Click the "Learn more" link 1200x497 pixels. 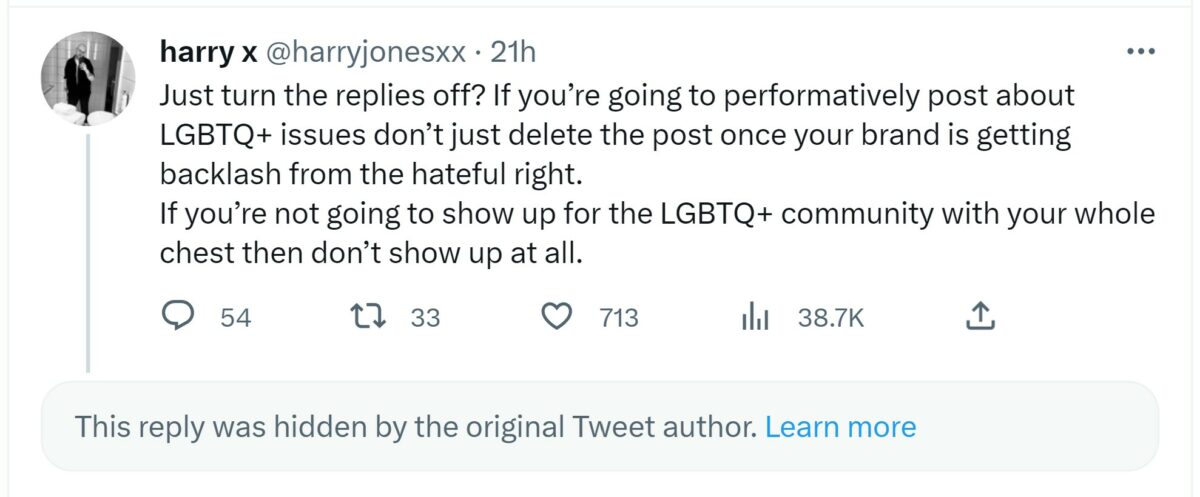[x=840, y=428]
